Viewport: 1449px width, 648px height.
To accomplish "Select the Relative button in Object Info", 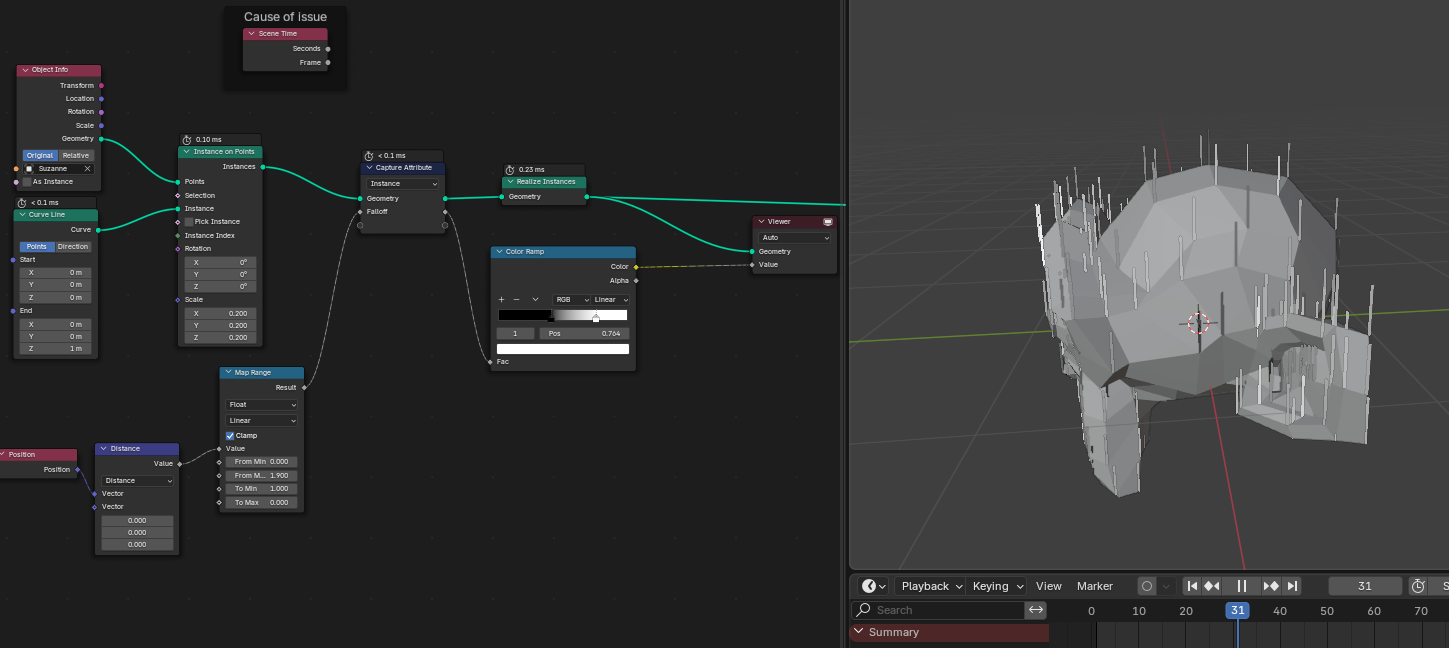I will click(76, 156).
